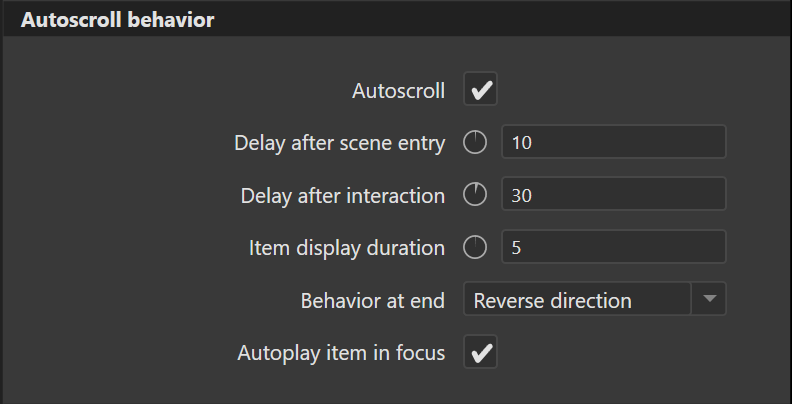Click the Delay after scene entry label
The width and height of the screenshot is (792, 404).
point(339,143)
